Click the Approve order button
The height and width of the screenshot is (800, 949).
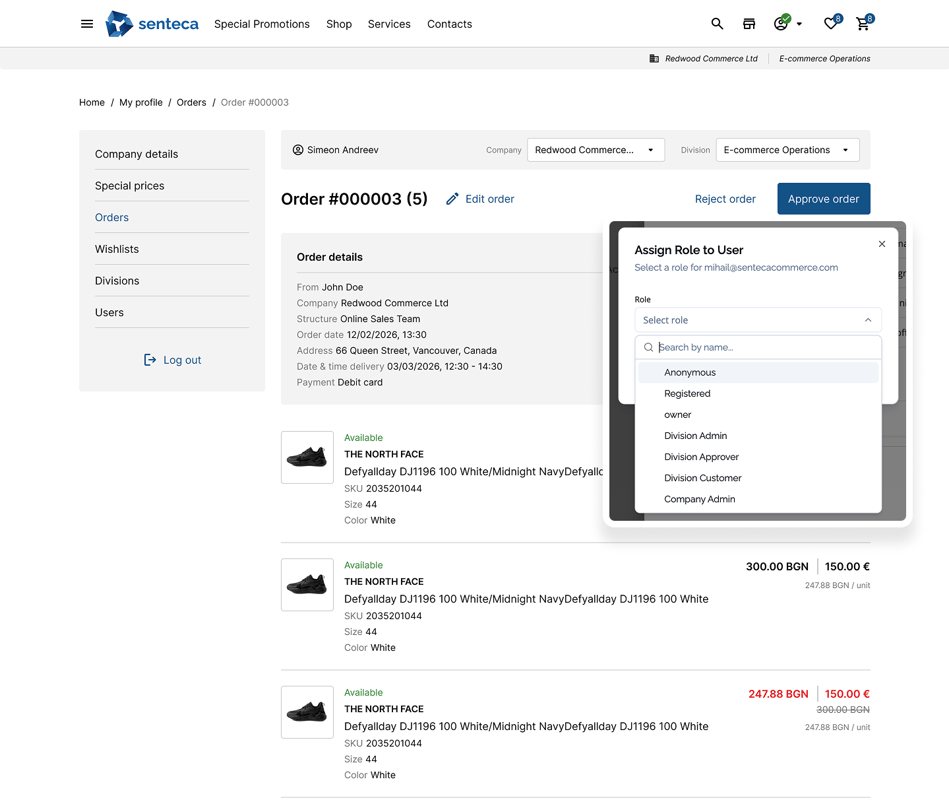(824, 198)
